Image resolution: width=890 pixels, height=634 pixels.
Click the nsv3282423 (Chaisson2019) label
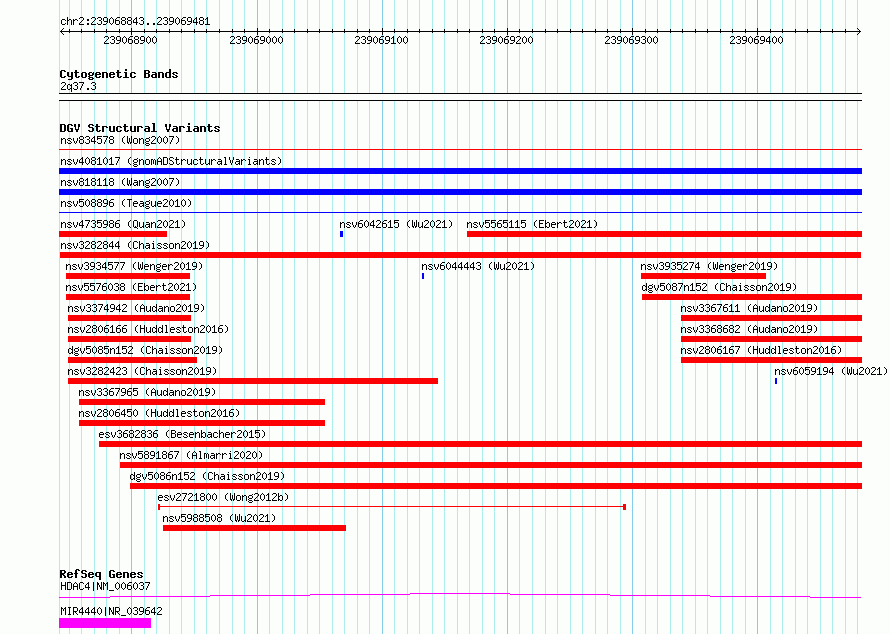[142, 371]
